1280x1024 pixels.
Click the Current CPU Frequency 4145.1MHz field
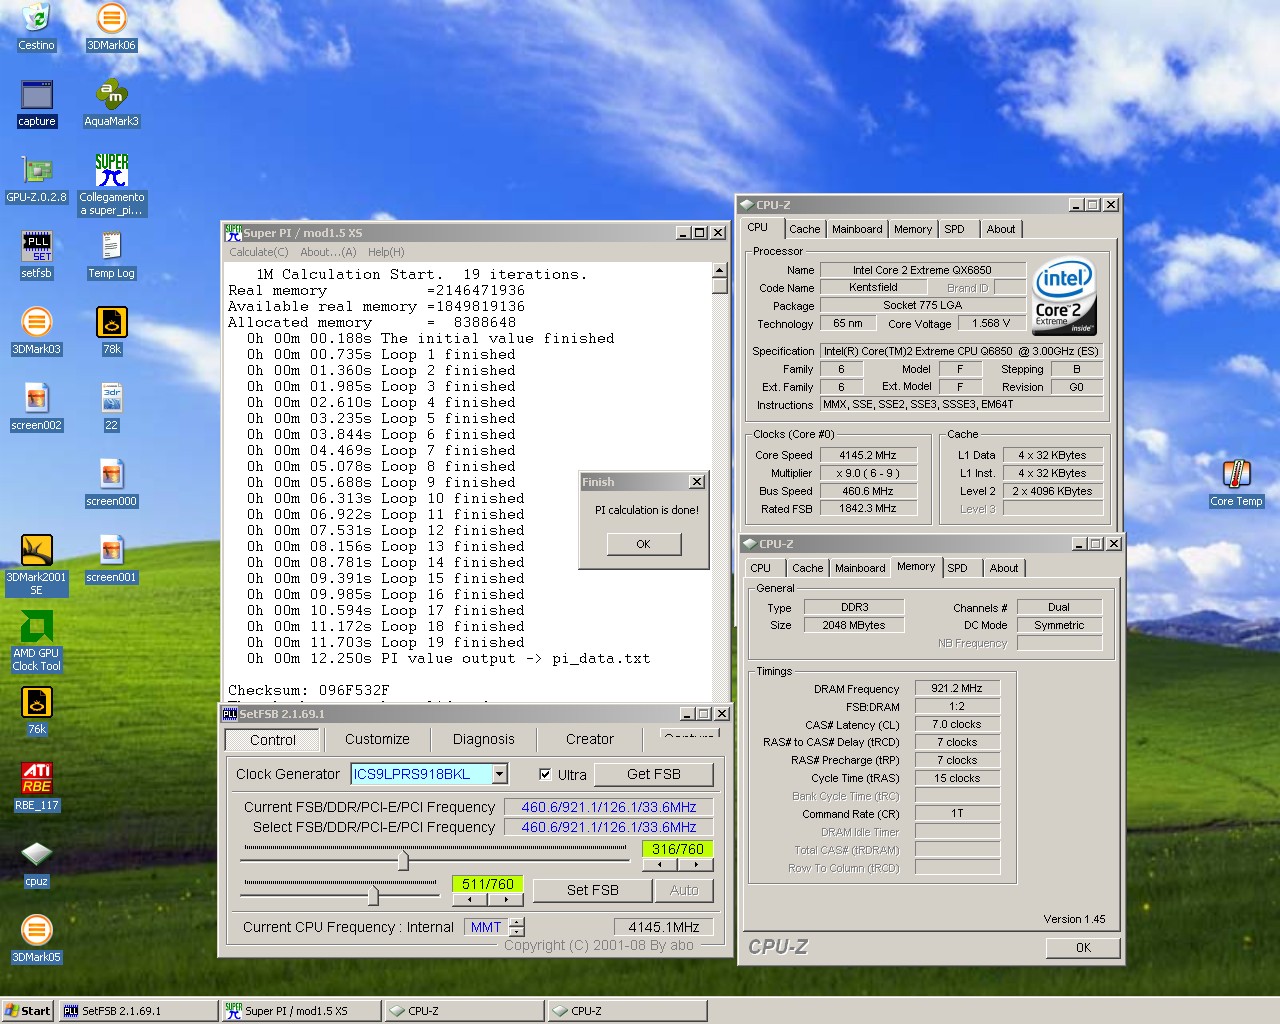click(x=664, y=927)
